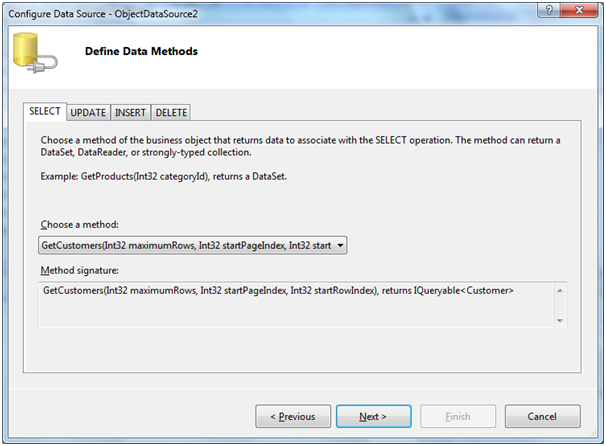
Task: Click the Method signature label
Action: click(x=80, y=270)
